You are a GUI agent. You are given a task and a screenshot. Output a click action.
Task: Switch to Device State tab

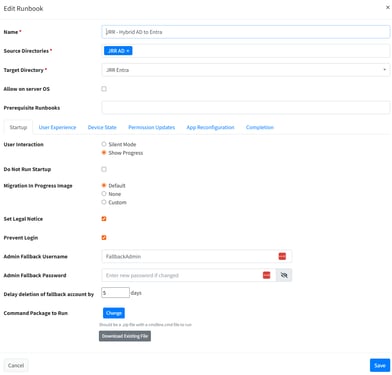click(x=102, y=127)
